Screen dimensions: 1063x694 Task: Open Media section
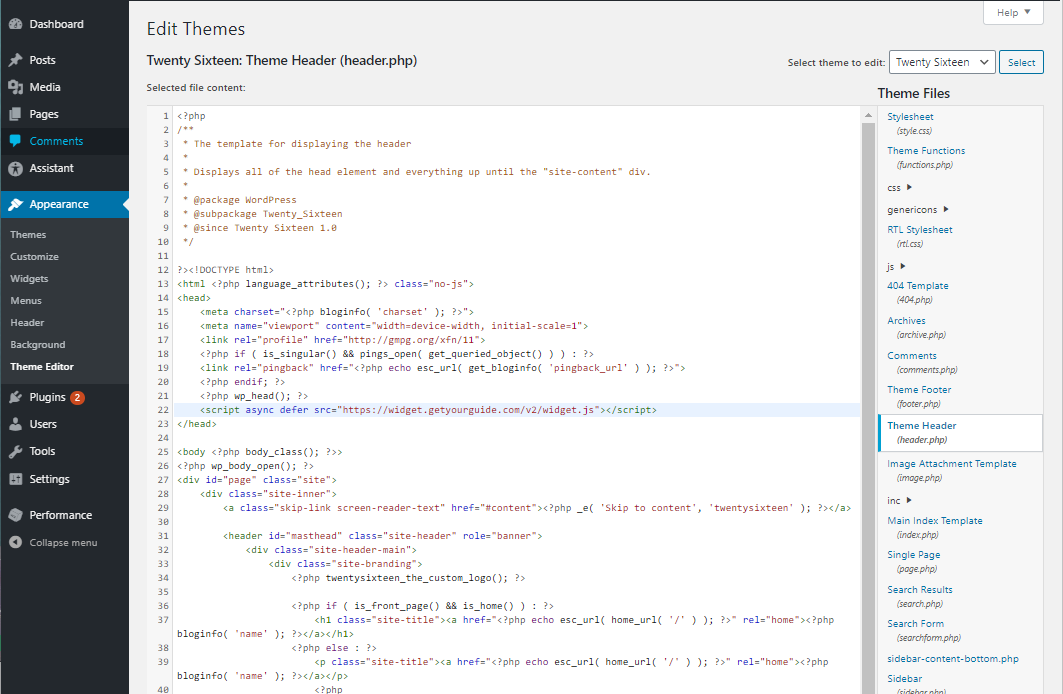64,87
